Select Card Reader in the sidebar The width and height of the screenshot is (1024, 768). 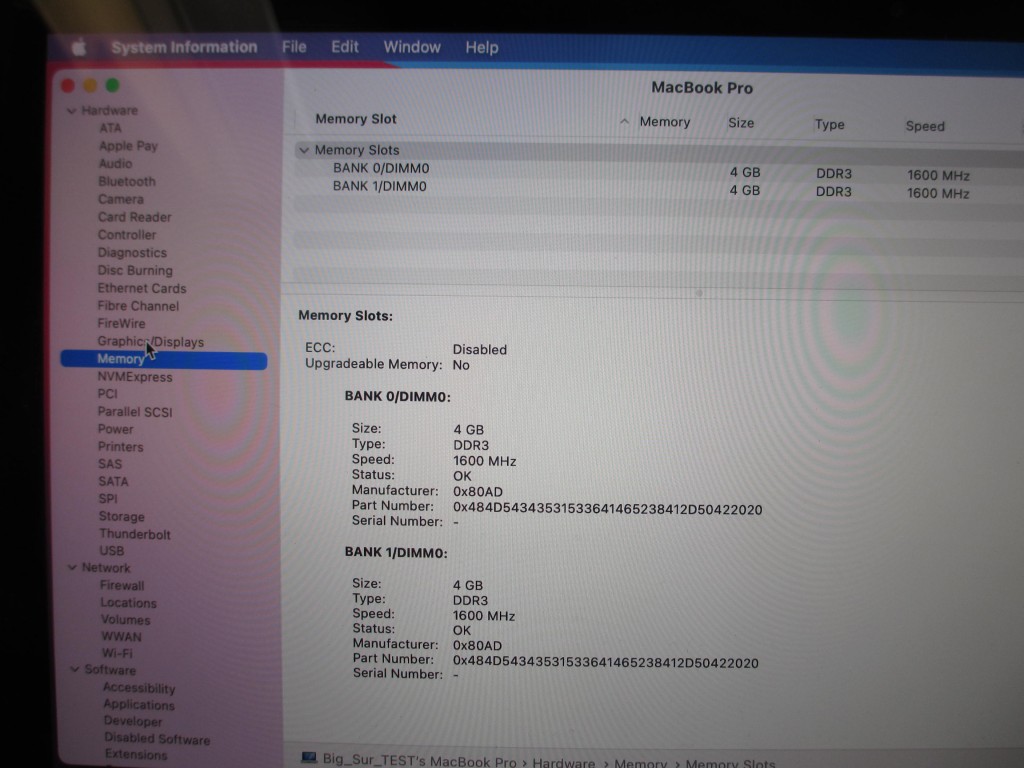pos(135,217)
